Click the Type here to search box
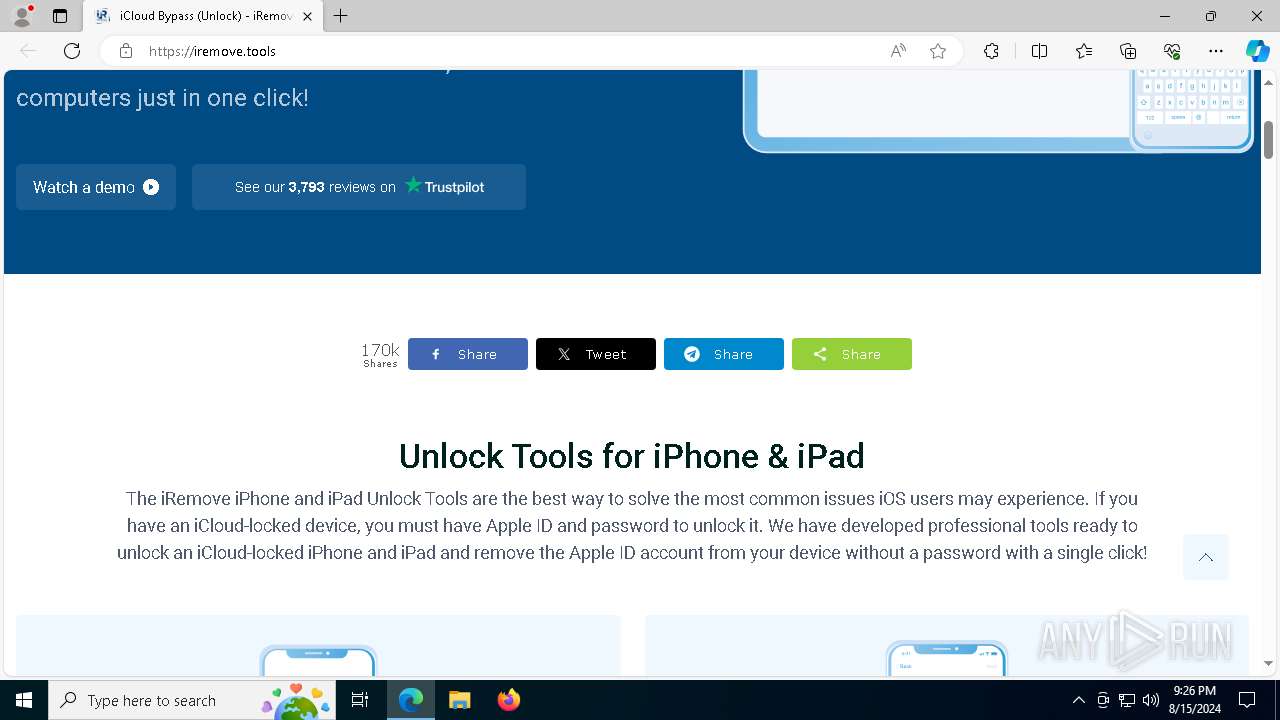 point(192,700)
